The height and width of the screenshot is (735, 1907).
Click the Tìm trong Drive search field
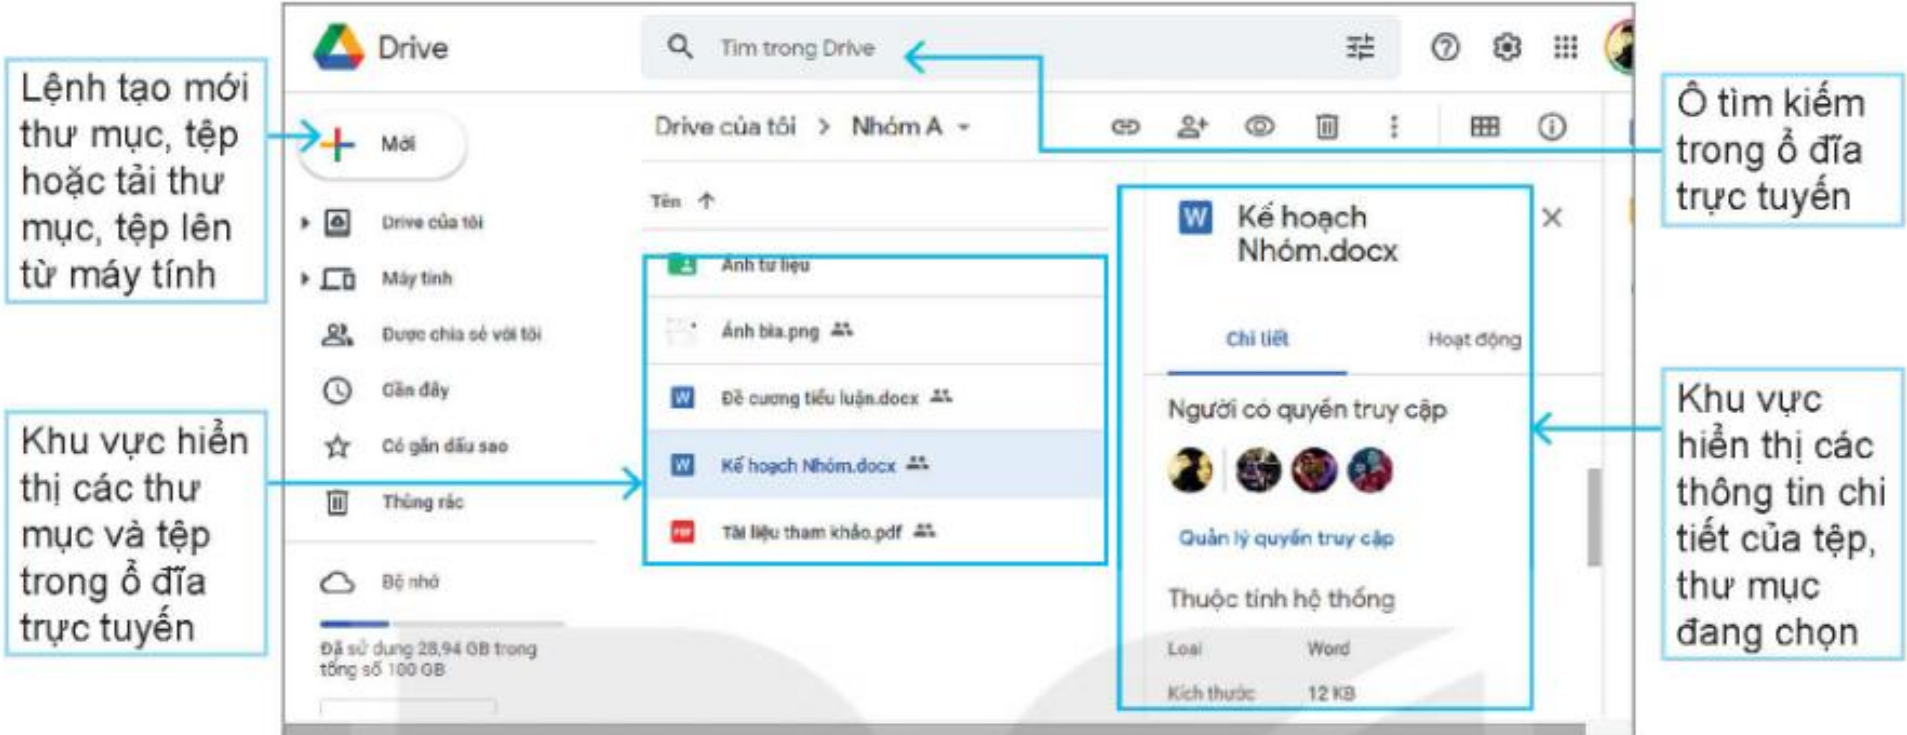1020,47
